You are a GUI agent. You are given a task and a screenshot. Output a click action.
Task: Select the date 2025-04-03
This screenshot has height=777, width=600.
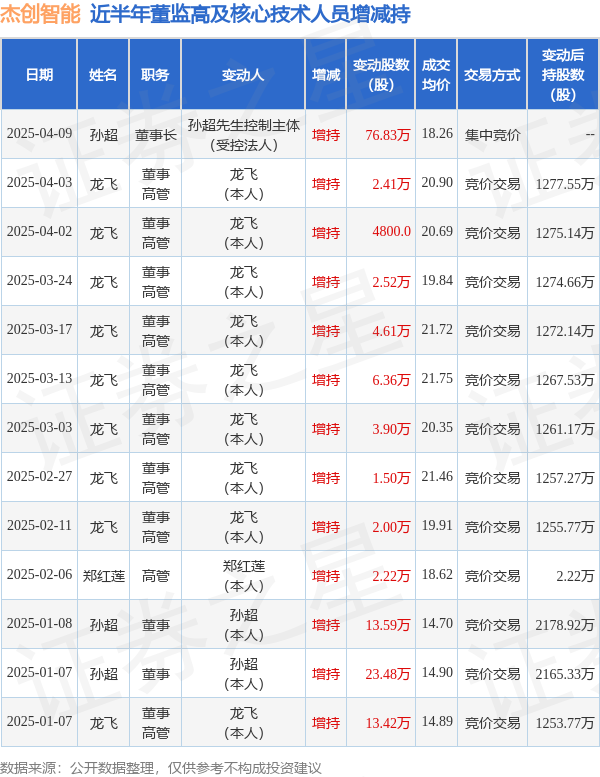click(x=39, y=183)
